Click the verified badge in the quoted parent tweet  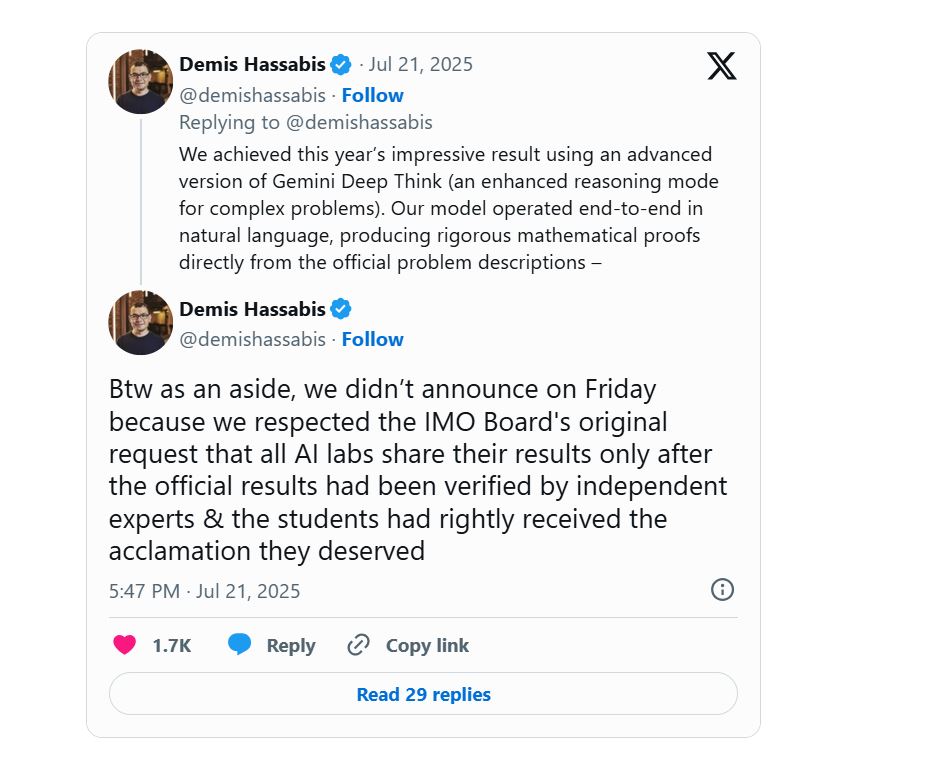click(x=340, y=65)
